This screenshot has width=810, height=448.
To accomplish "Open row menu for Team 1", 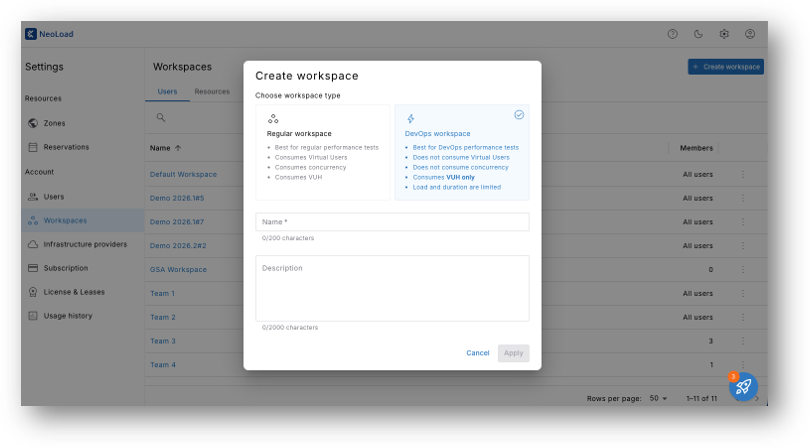I will (743, 293).
